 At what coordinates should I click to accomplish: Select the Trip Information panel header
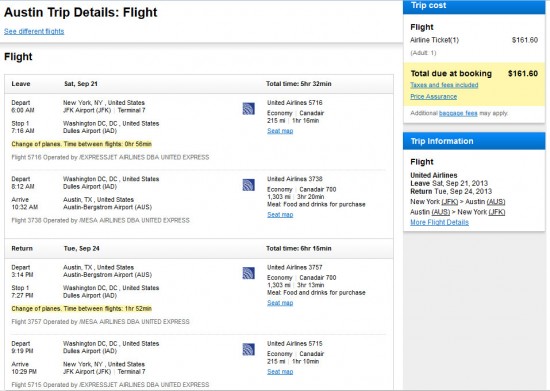[x=474, y=141]
